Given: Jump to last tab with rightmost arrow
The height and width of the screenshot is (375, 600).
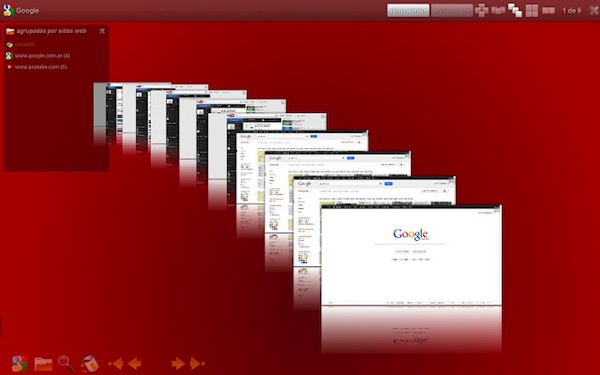Looking at the screenshot, I should pos(197,363).
